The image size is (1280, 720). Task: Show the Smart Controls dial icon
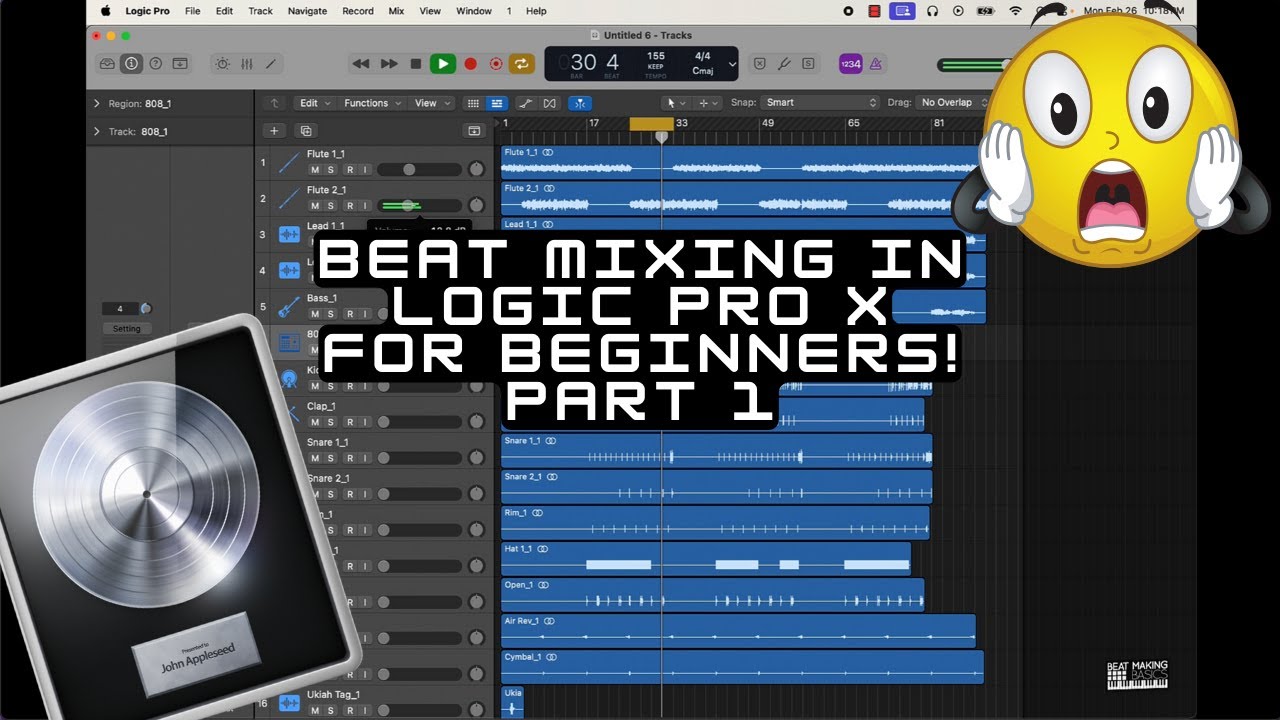(222, 64)
